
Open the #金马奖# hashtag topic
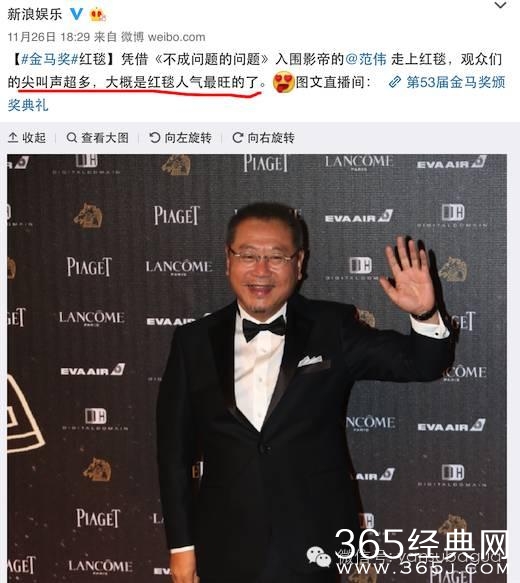(49, 59)
